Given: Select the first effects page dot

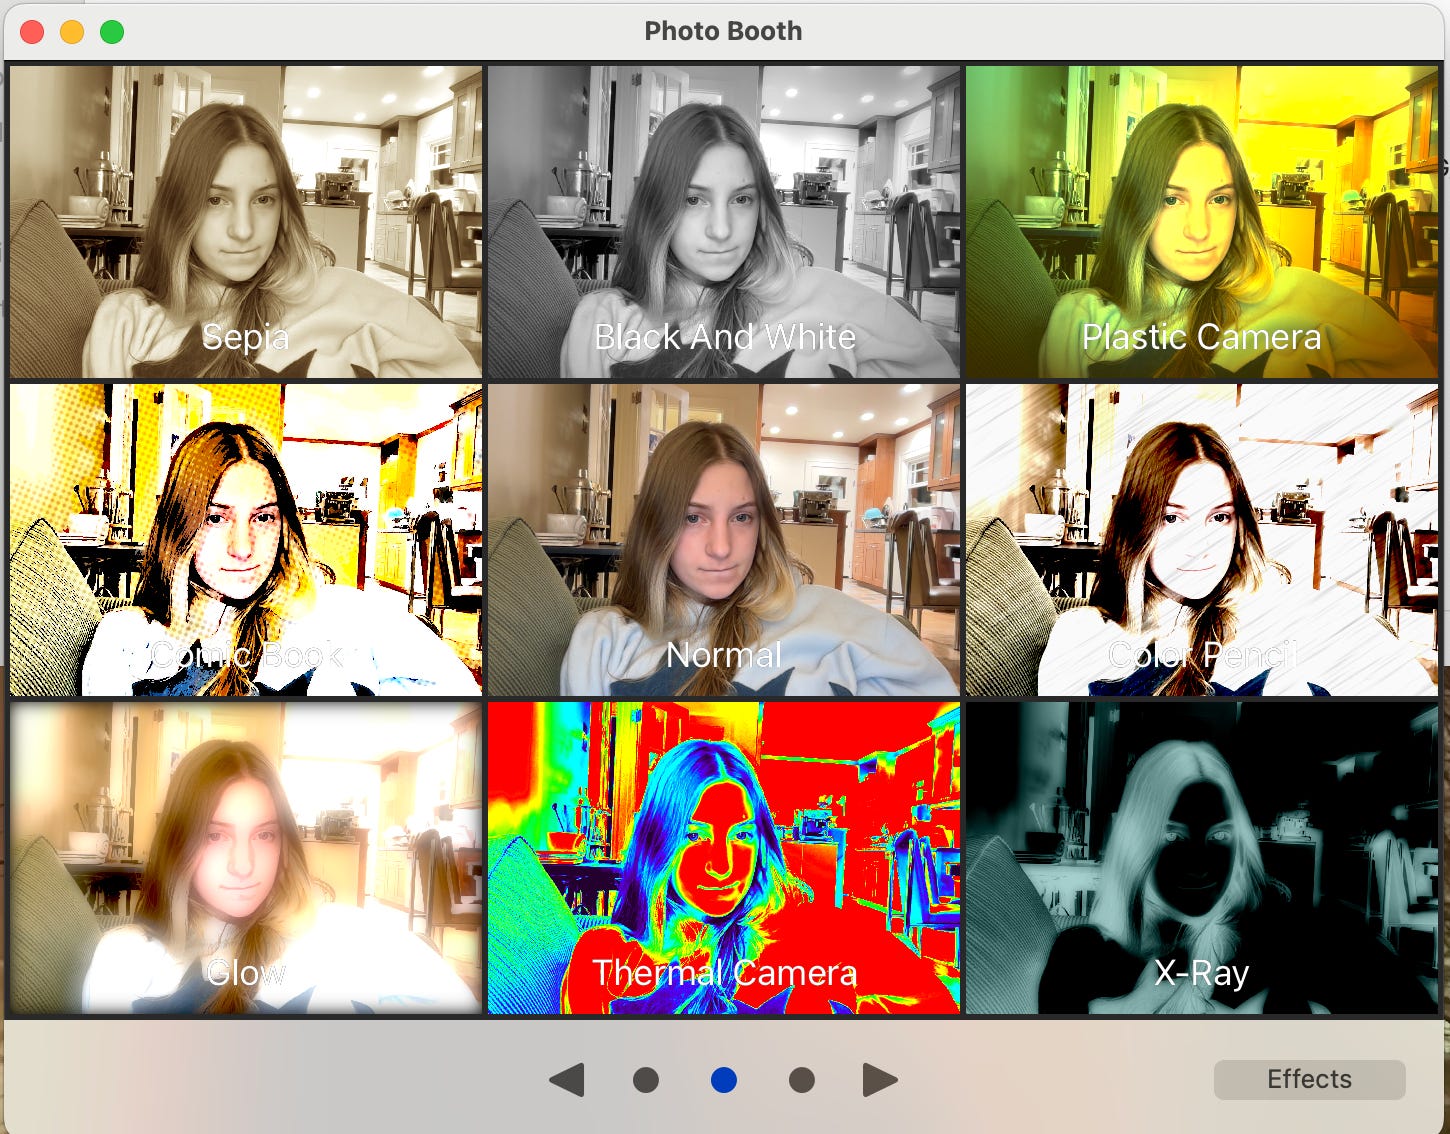Looking at the screenshot, I should tap(646, 1080).
